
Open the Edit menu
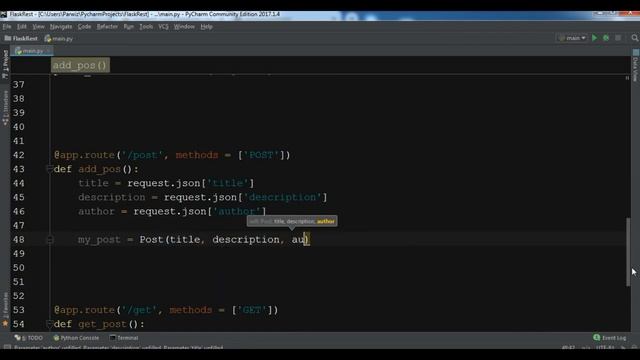[x=22, y=27]
